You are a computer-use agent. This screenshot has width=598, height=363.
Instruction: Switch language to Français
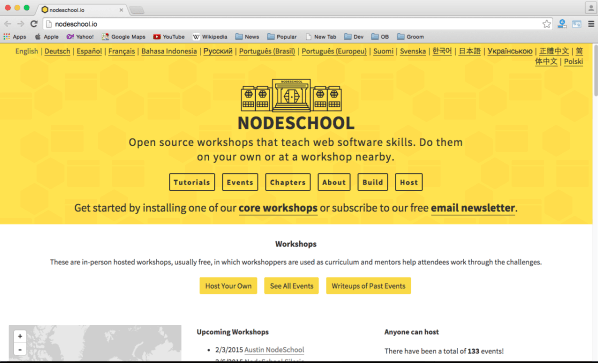click(122, 51)
